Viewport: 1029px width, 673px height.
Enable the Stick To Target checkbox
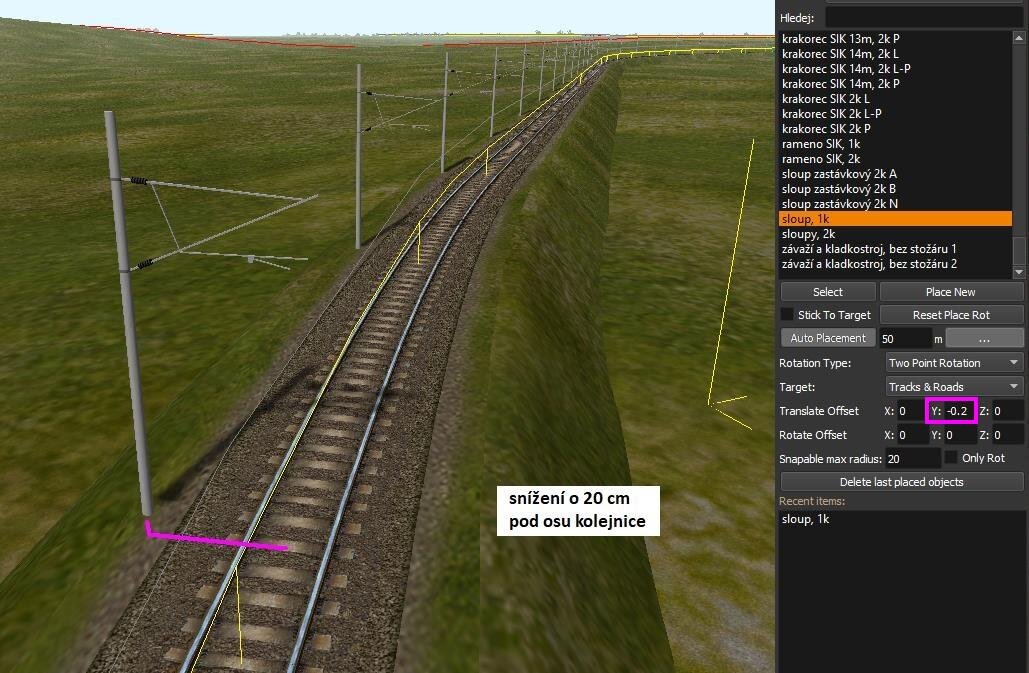787,315
